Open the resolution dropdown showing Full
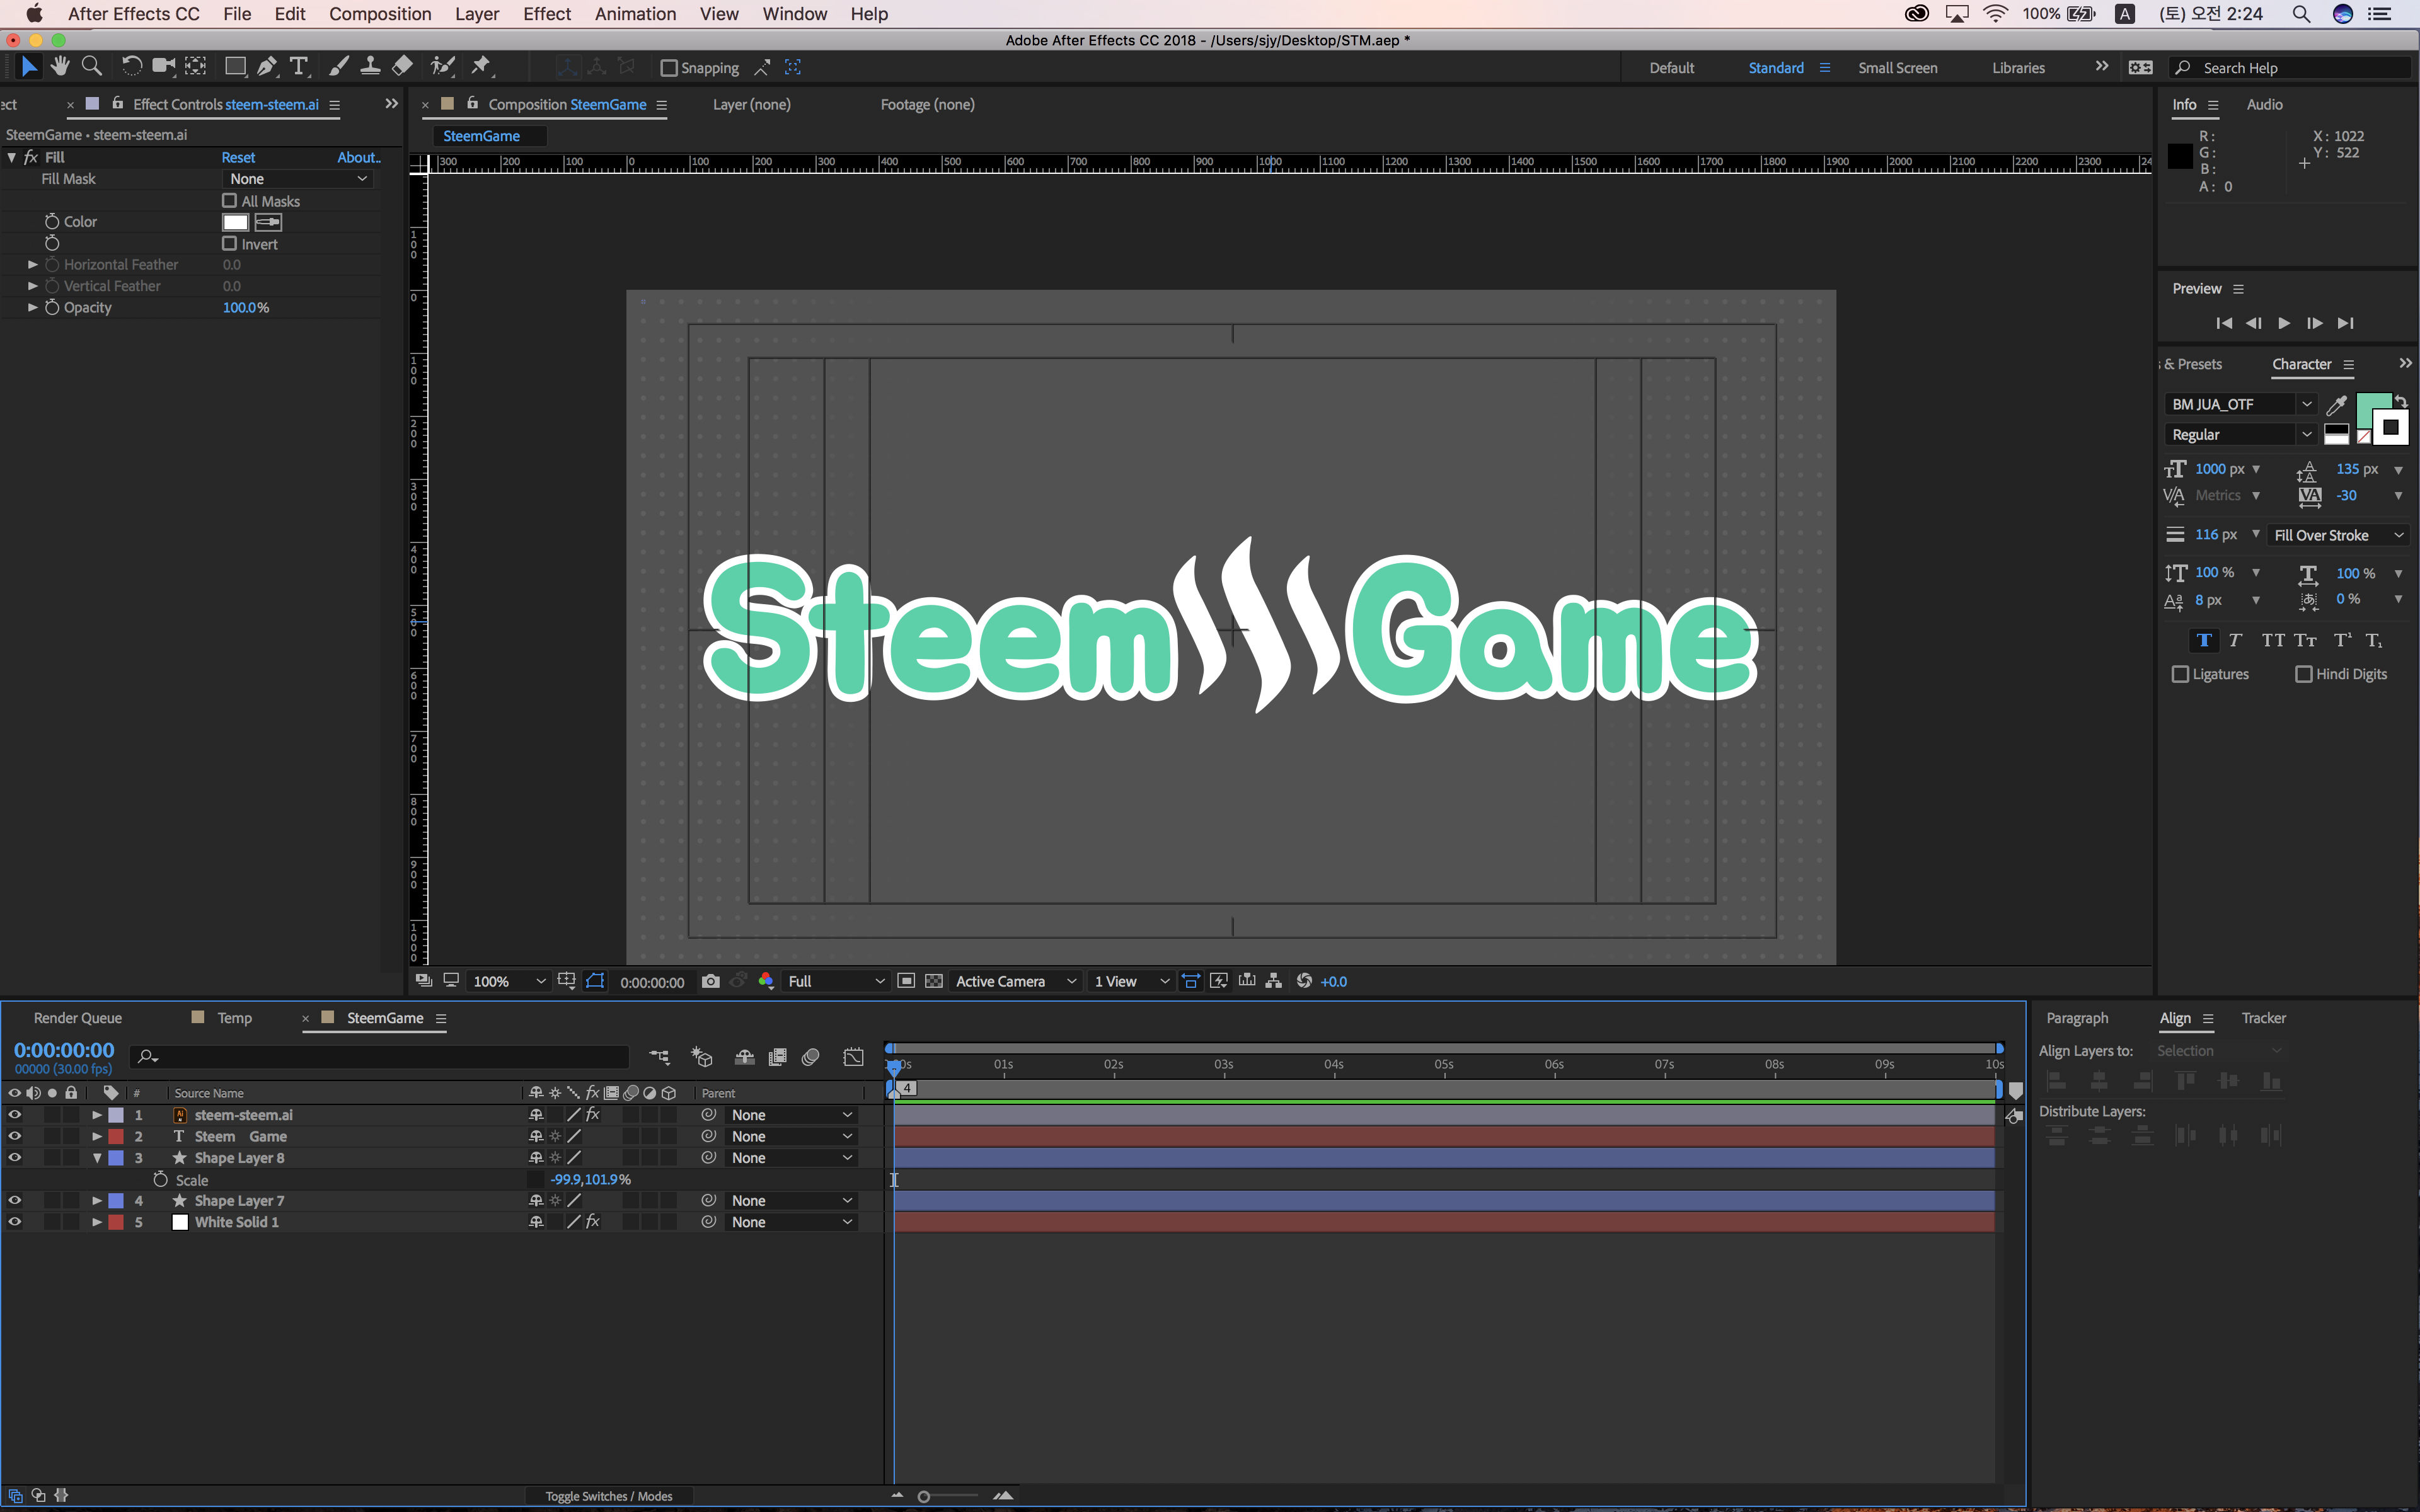Image resolution: width=2420 pixels, height=1512 pixels. tap(835, 981)
